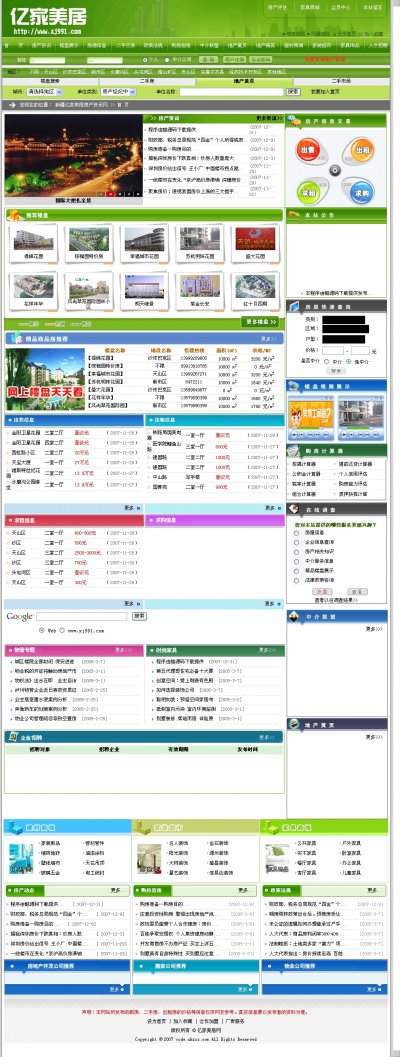Open the 请选择地区 city dropdown
Image resolution: width=400 pixels, height=1057 pixels.
45,91
